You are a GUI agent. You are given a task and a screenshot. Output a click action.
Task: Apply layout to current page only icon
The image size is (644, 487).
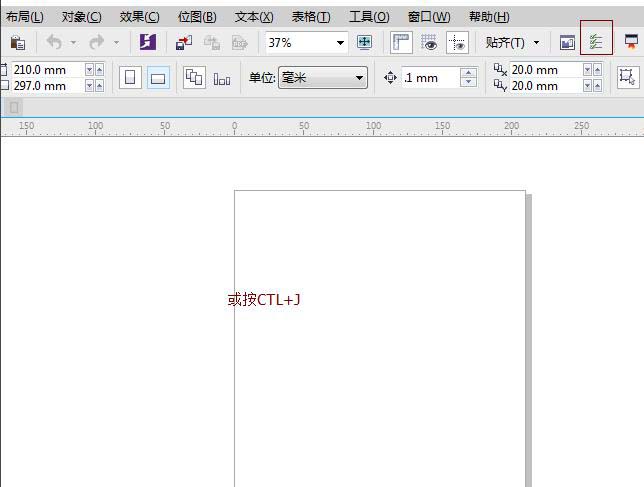222,78
